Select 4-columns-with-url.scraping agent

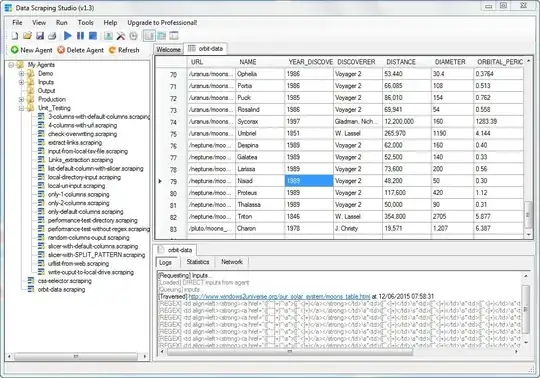[82, 125]
